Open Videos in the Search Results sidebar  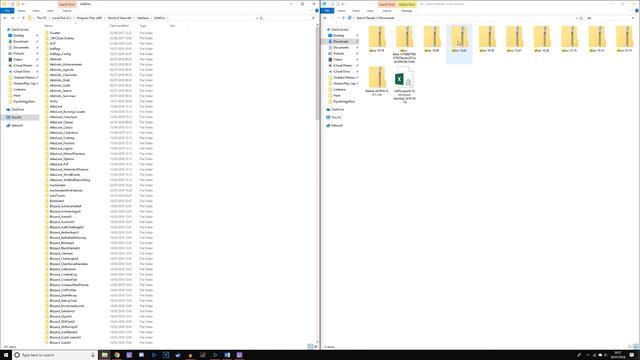(338, 60)
